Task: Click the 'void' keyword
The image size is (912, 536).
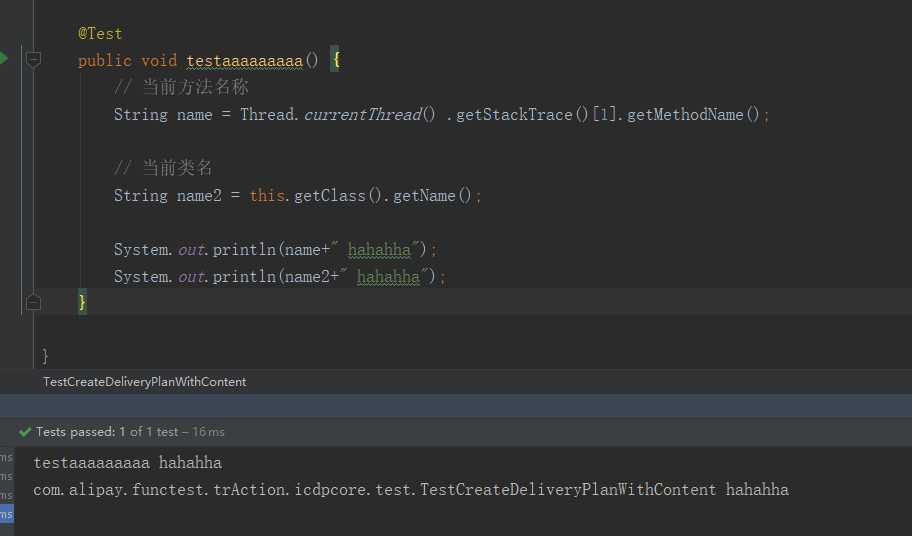Action: pyautogui.click(x=159, y=60)
